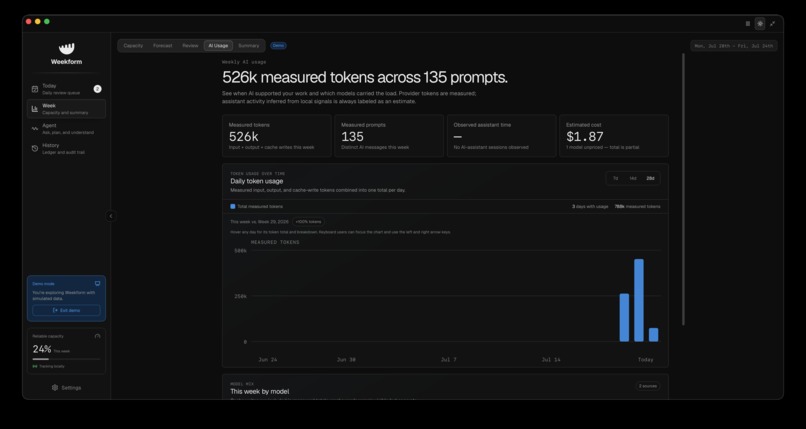Click the 2 sources badge
The image size is (806, 429).
pos(648,386)
